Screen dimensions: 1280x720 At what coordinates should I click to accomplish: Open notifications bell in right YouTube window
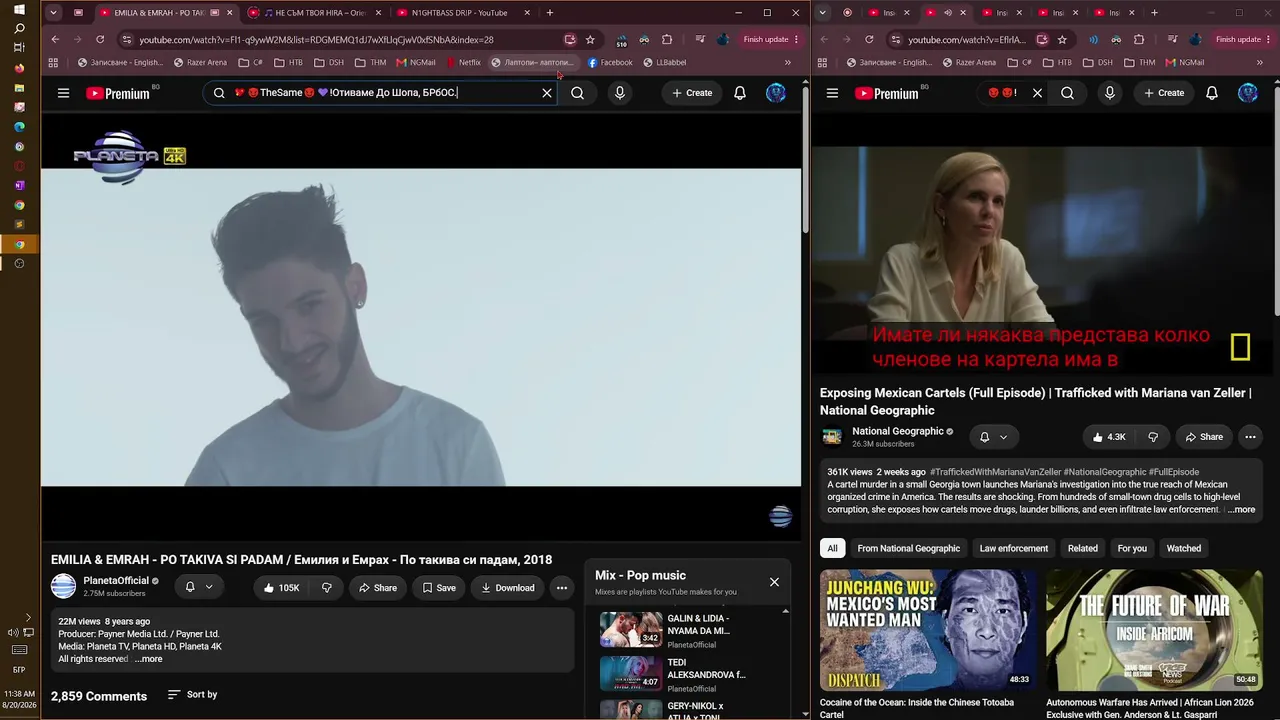(1211, 93)
